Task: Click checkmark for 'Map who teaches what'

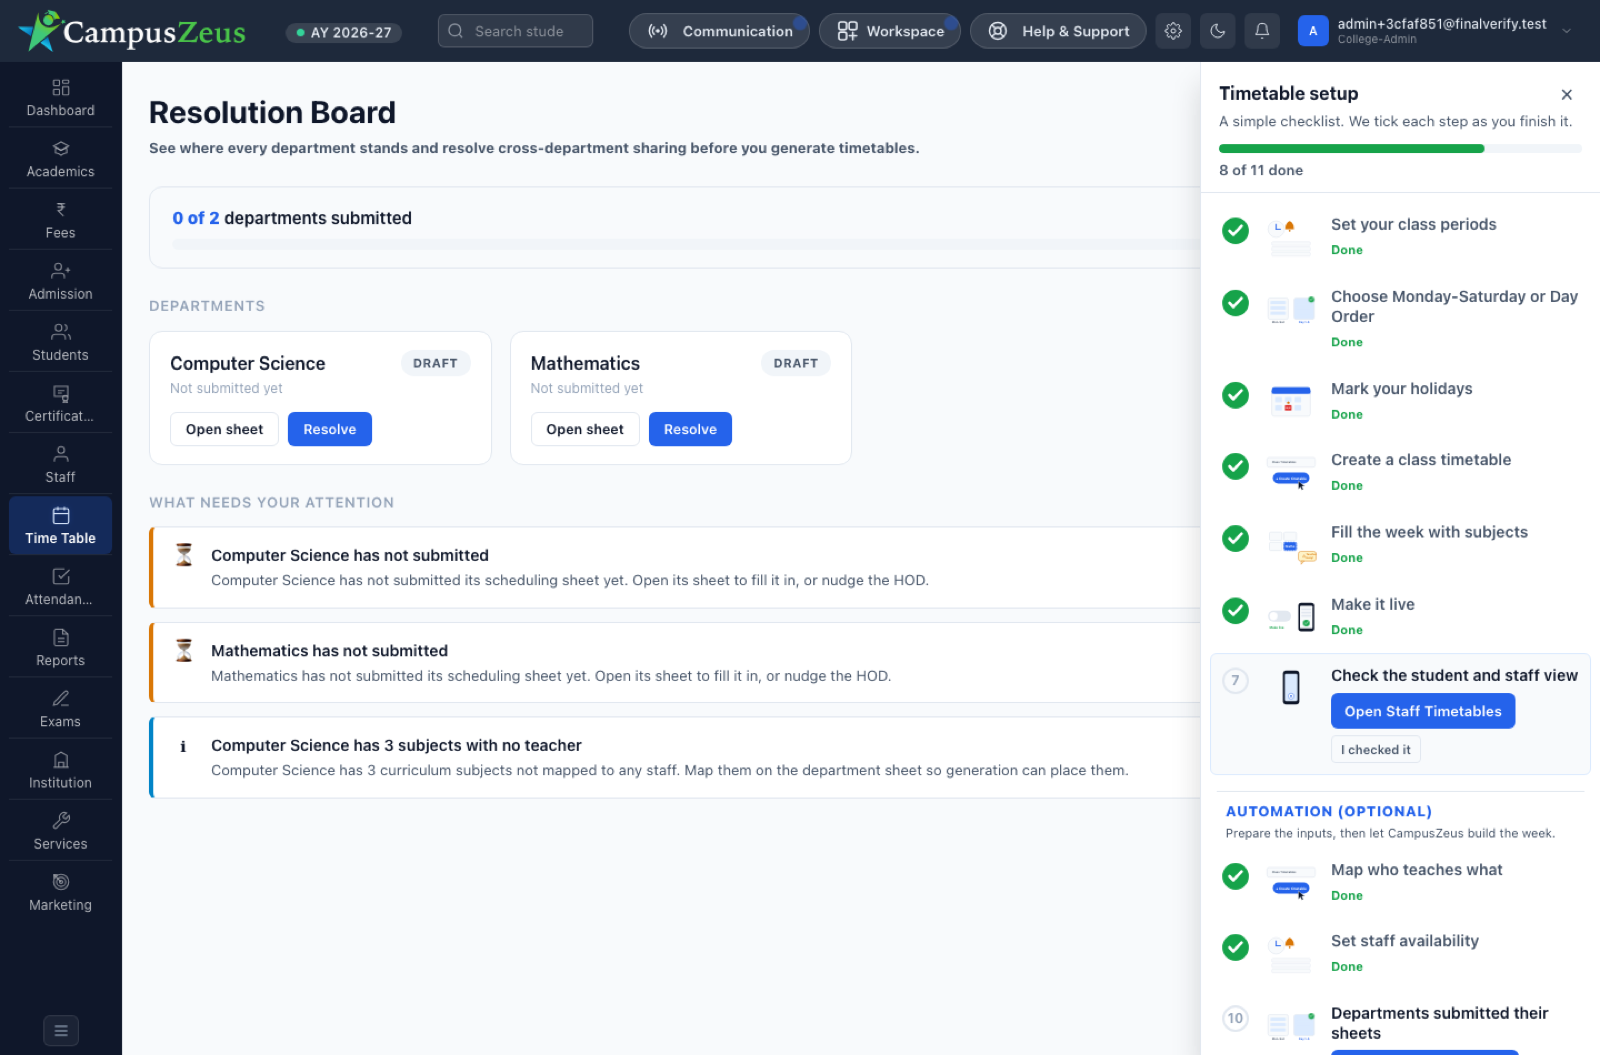Action: pos(1236,876)
